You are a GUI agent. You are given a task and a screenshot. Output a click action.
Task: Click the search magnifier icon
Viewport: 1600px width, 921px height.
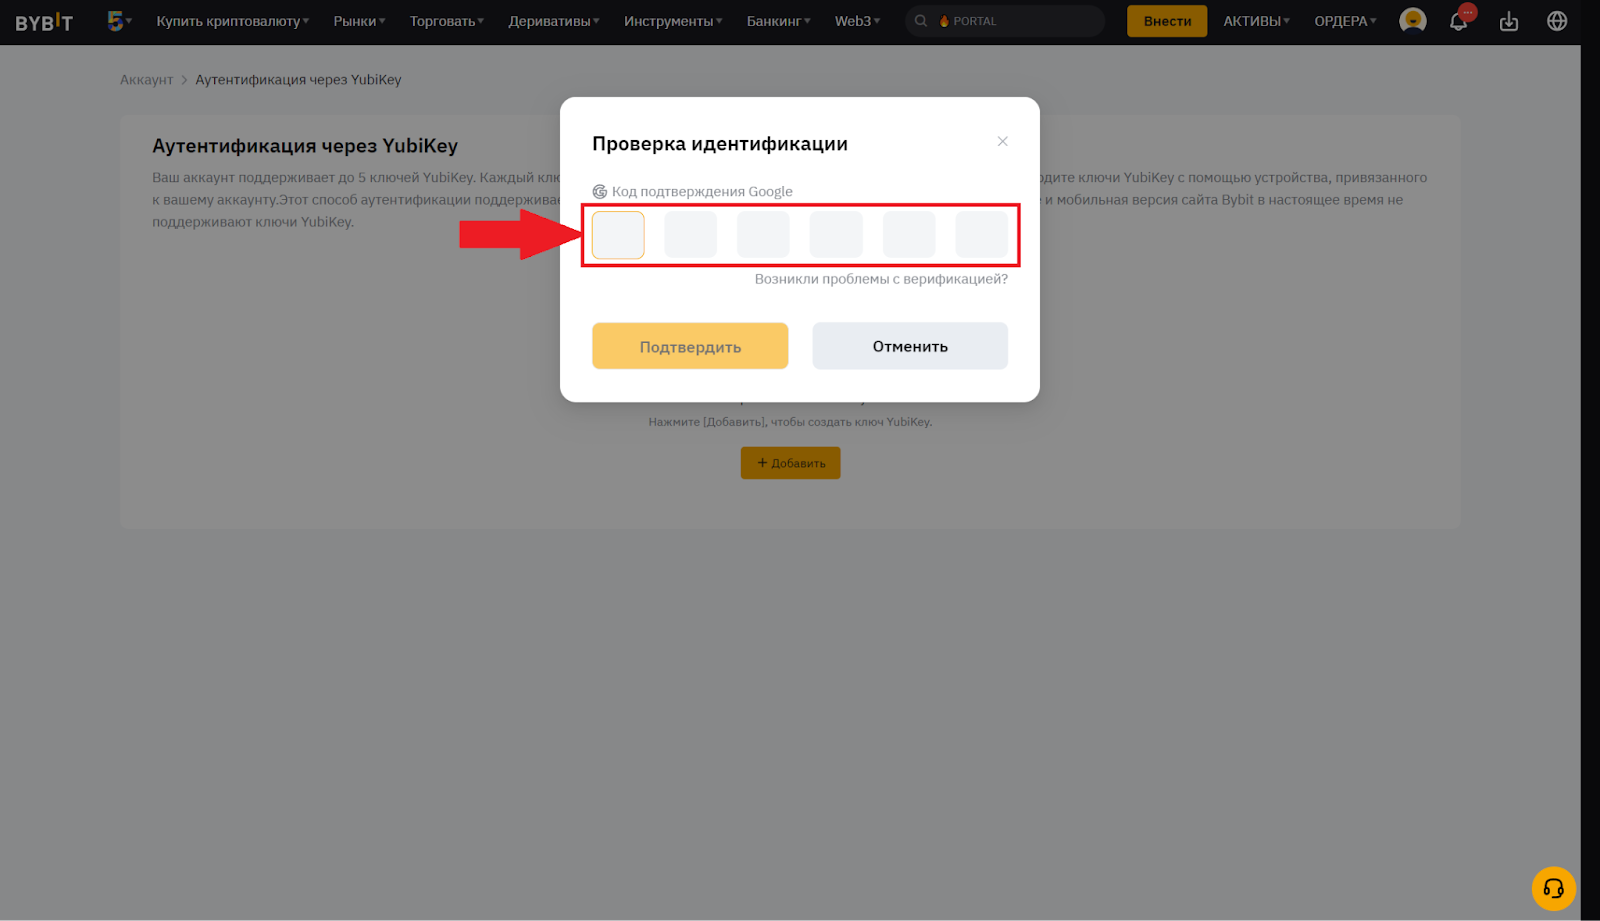921,21
